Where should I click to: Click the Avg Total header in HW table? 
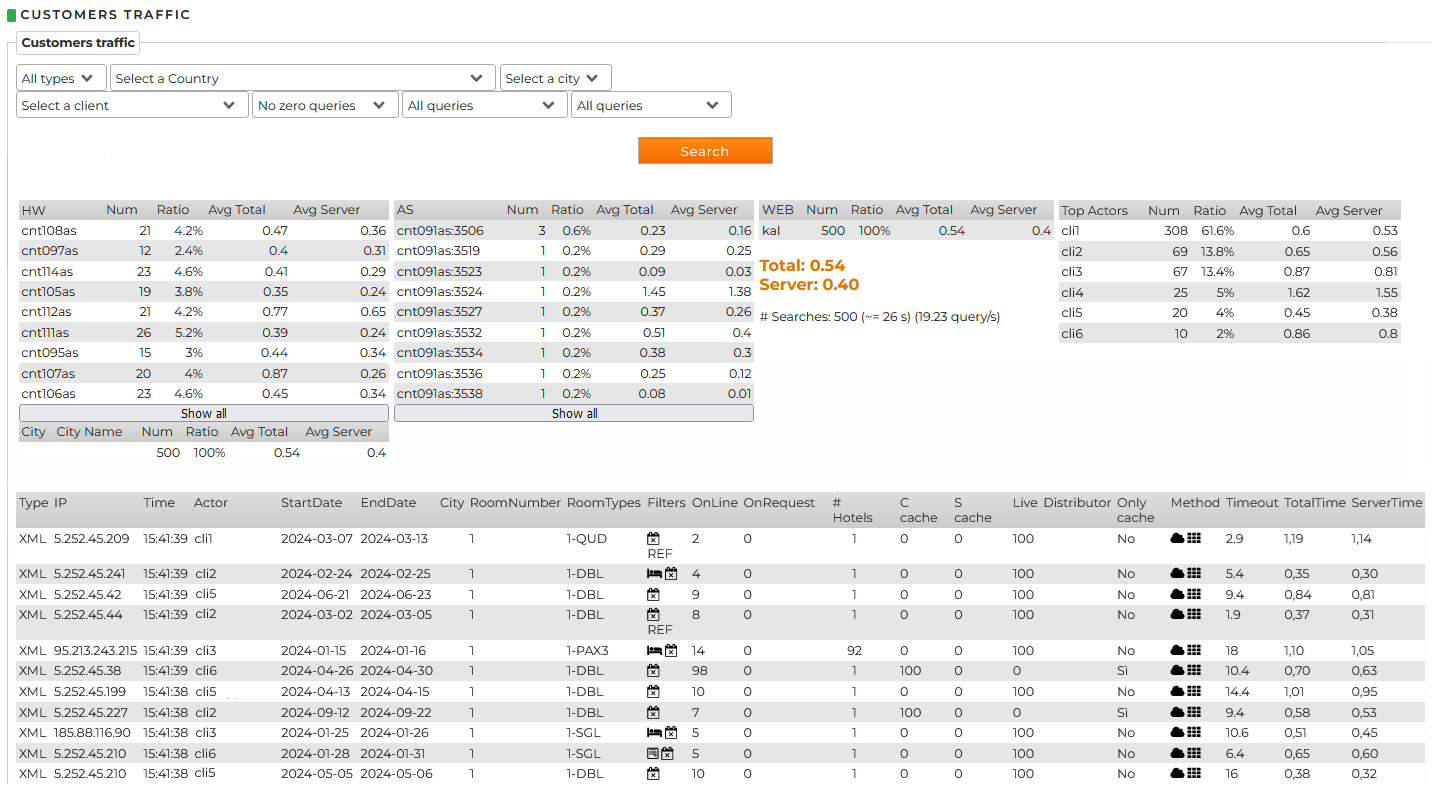[237, 210]
